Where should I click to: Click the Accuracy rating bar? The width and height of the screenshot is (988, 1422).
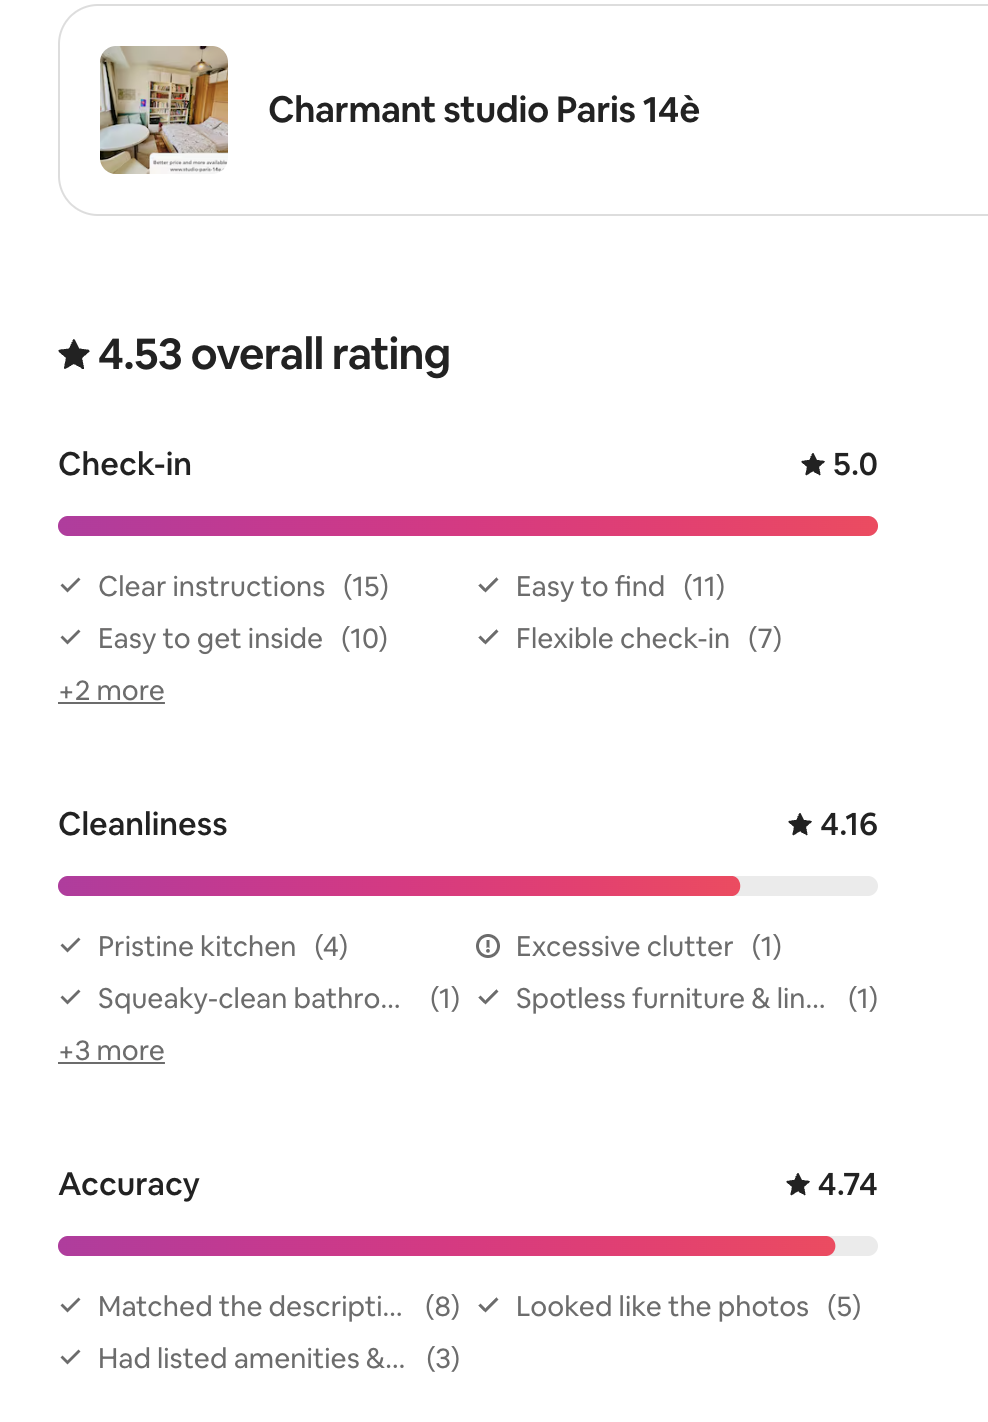click(468, 1246)
